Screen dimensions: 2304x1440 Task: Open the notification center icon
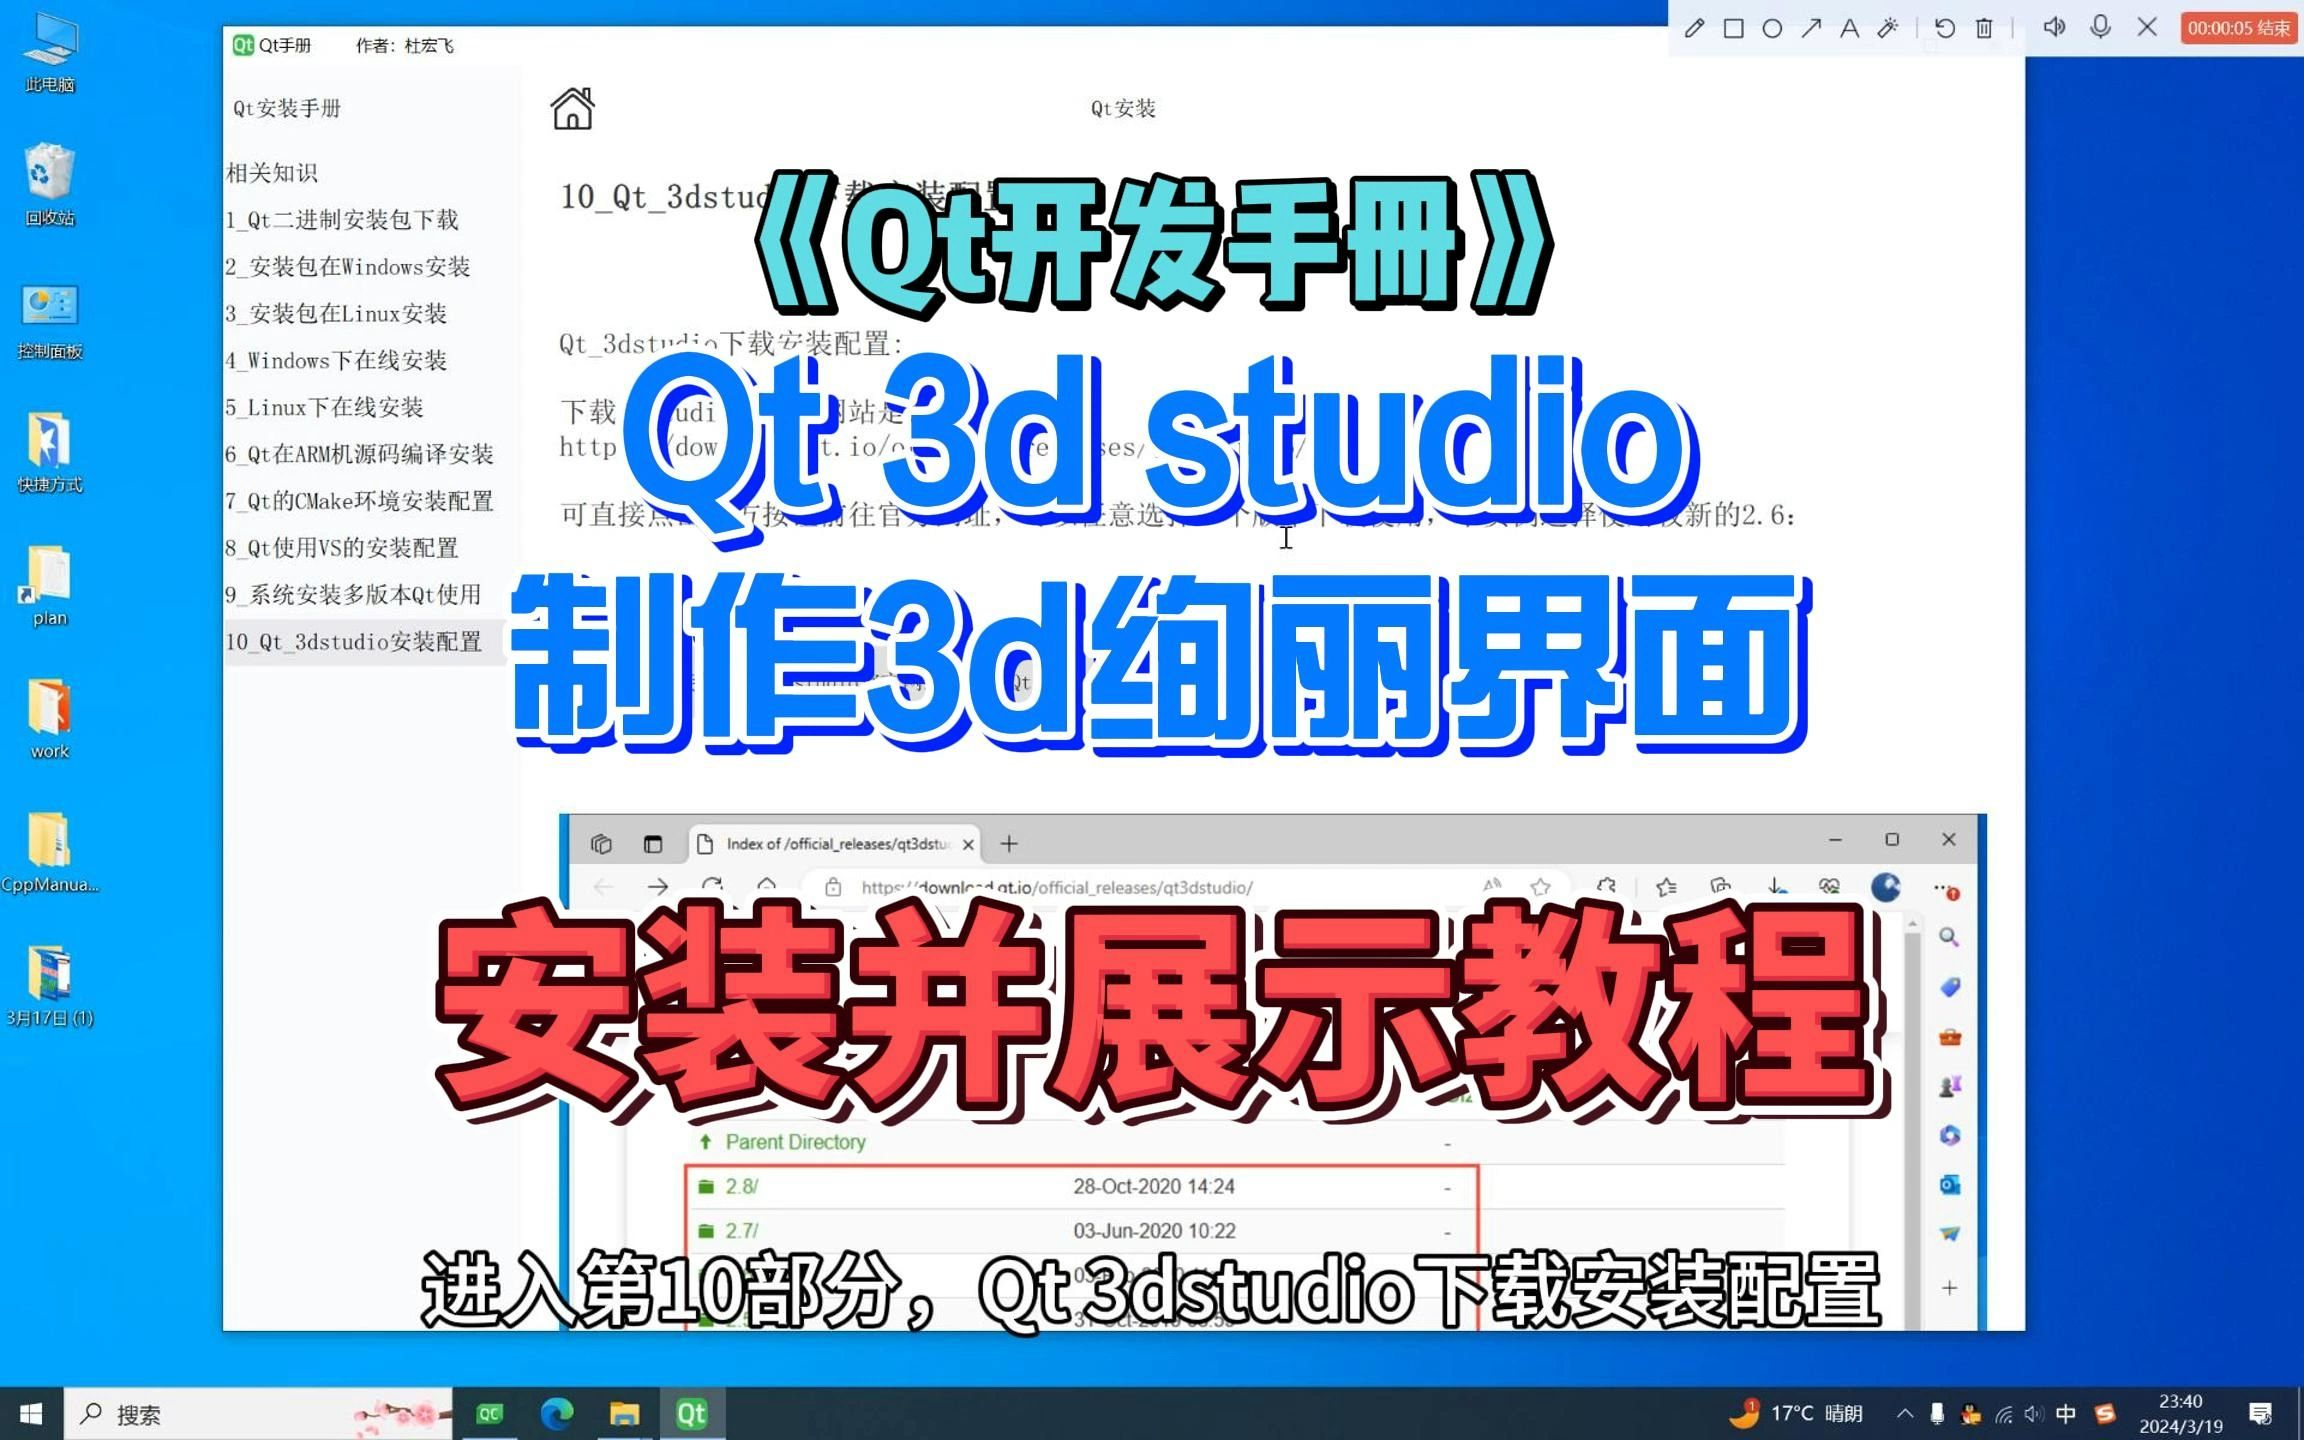(2260, 1414)
